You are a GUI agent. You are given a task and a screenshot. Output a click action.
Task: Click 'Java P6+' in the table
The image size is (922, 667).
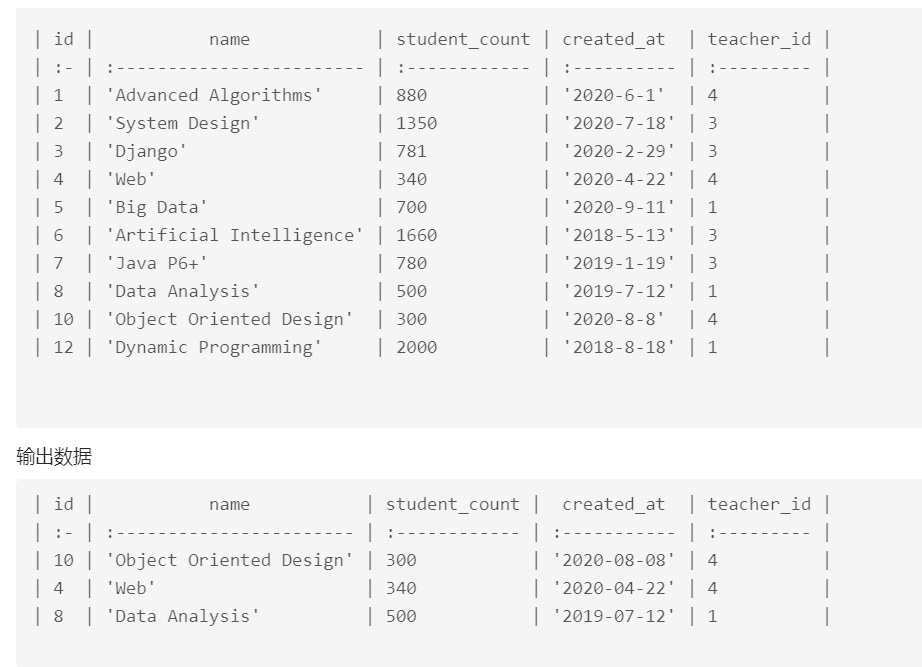(157, 263)
